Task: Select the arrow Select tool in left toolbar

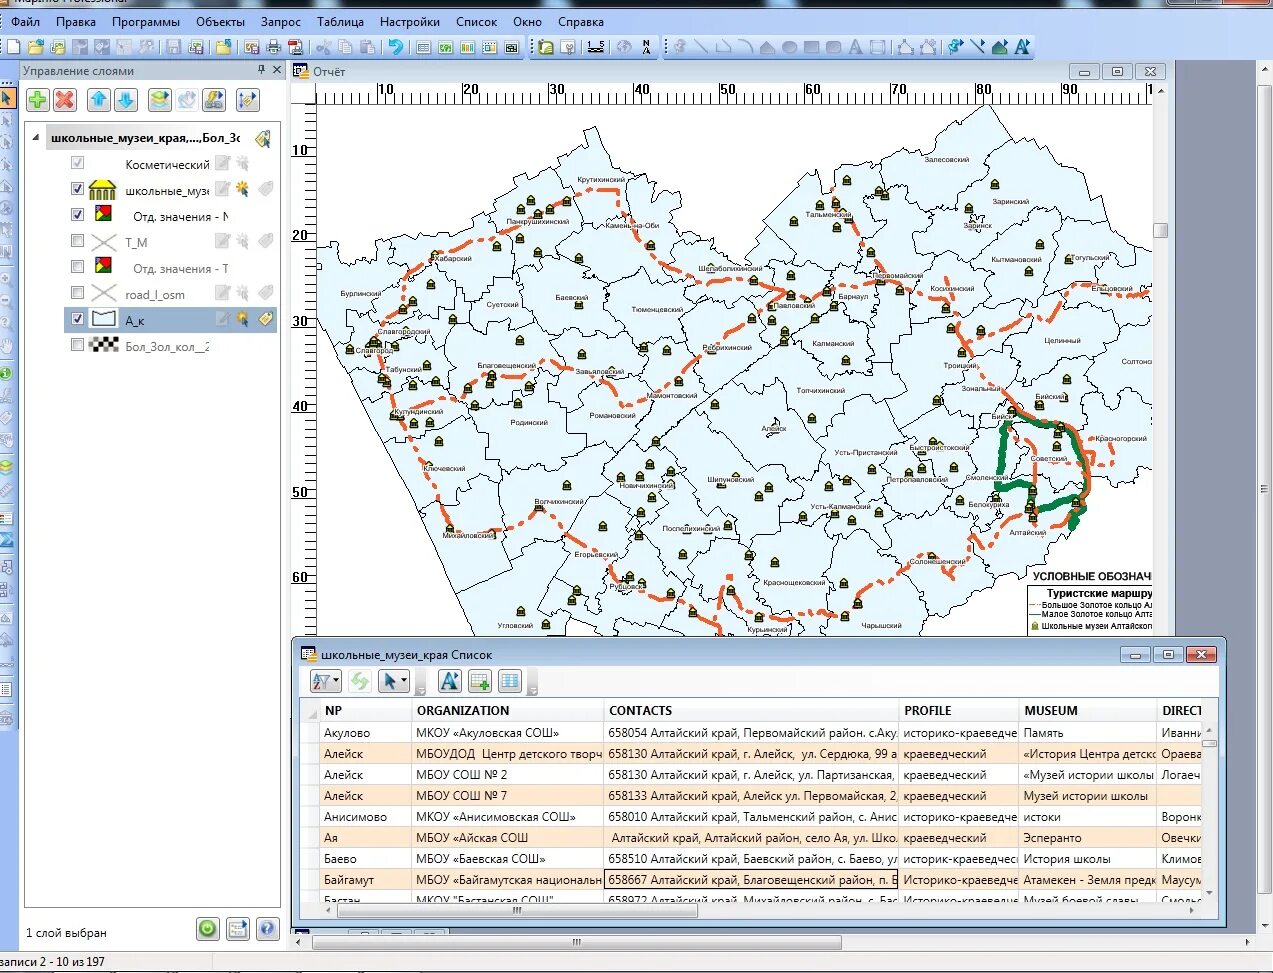Action: pos(8,98)
